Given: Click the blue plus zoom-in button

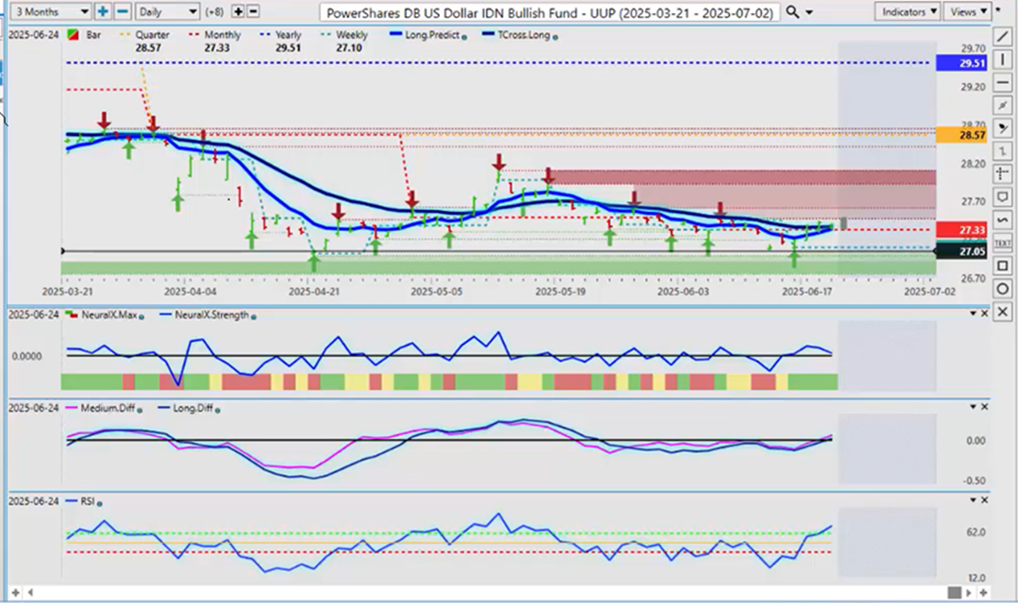Looking at the screenshot, I should pos(103,12).
